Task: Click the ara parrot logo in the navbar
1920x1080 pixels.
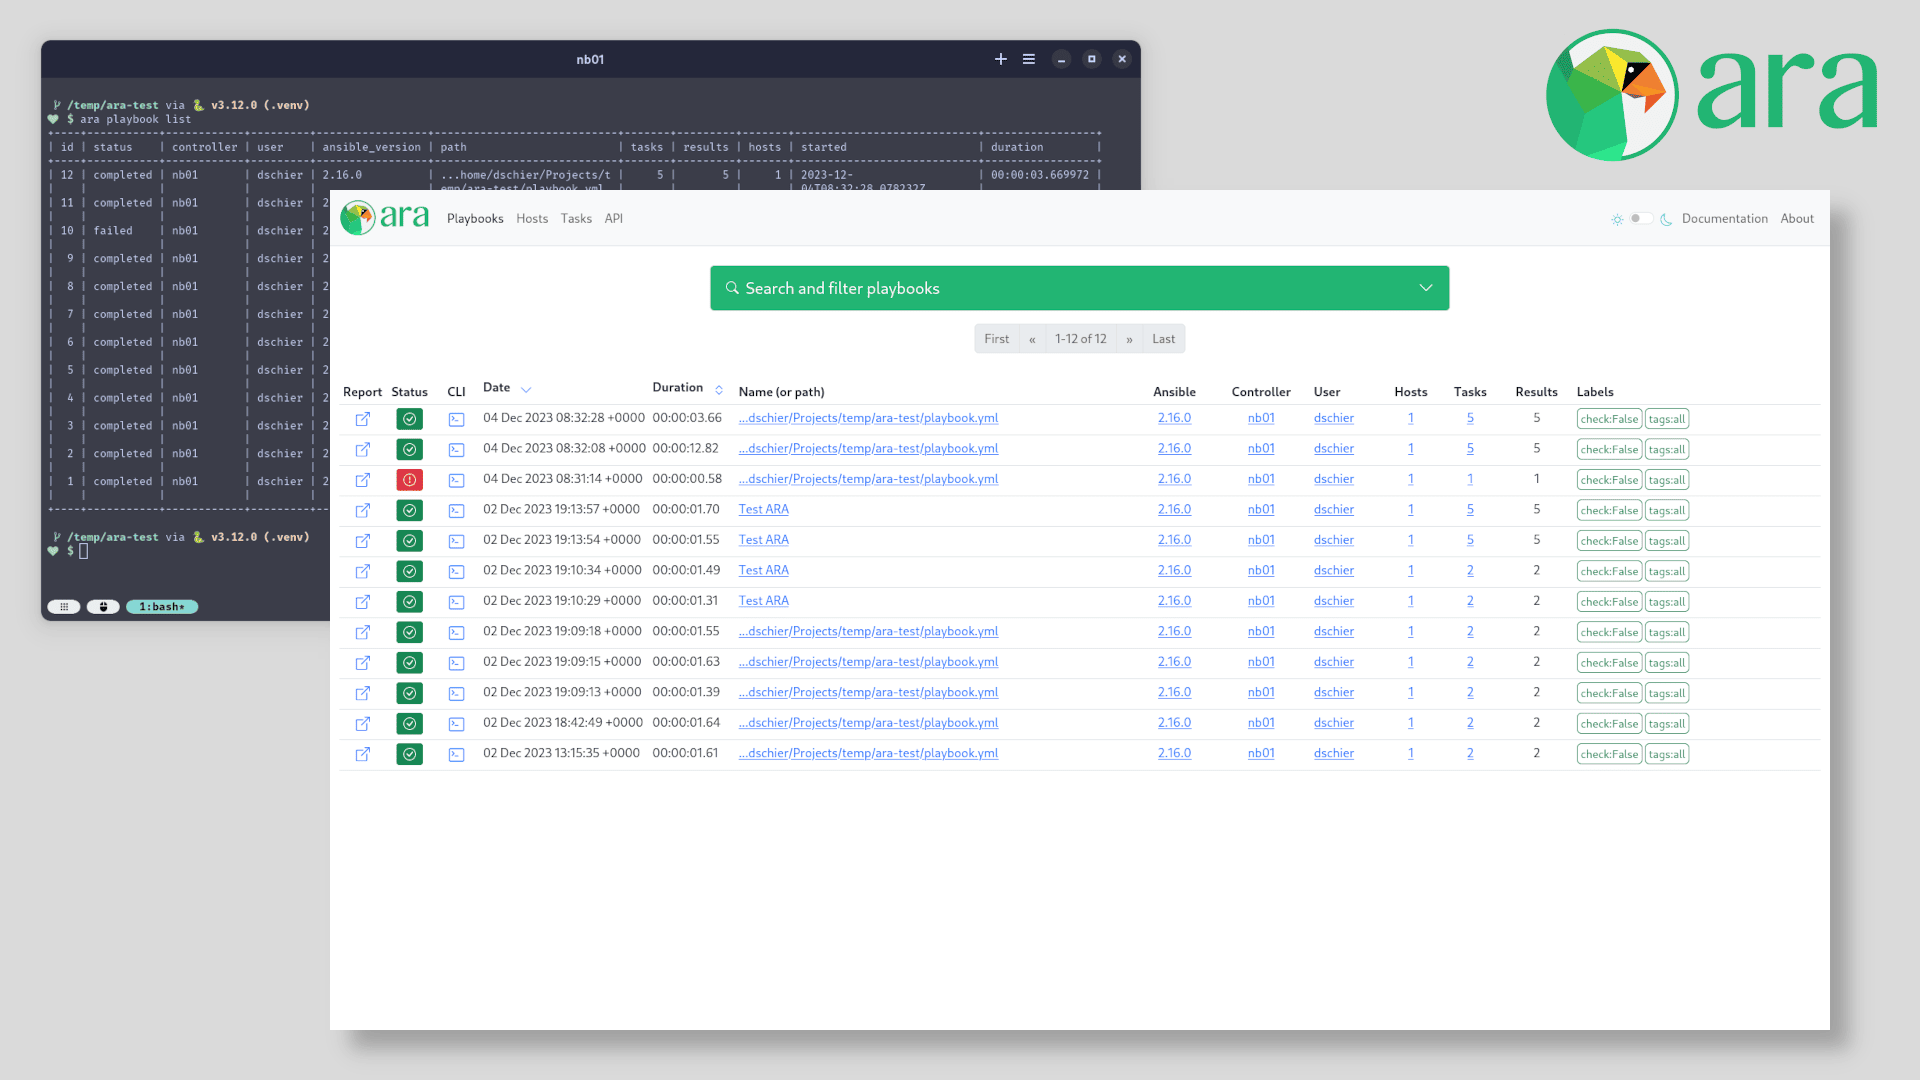Action: coord(357,217)
